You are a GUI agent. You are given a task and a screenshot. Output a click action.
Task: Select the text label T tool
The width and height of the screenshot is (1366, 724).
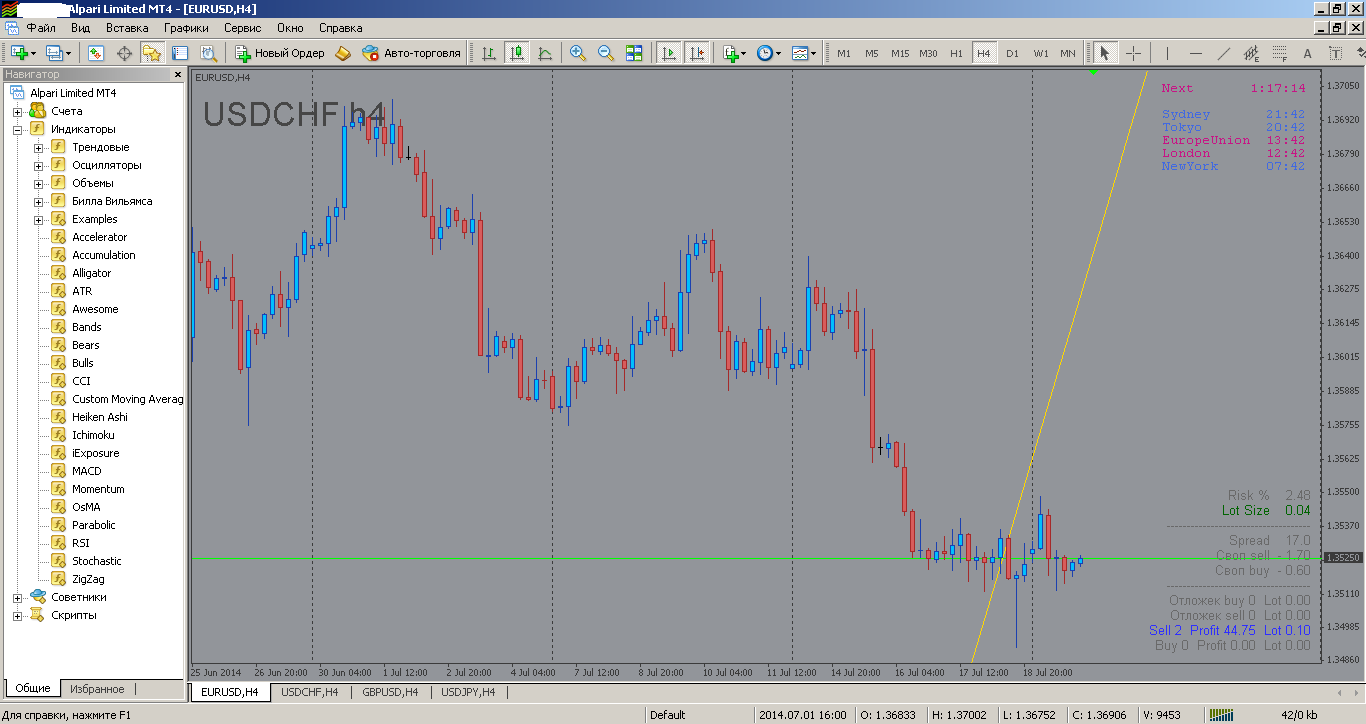tap(1335, 53)
